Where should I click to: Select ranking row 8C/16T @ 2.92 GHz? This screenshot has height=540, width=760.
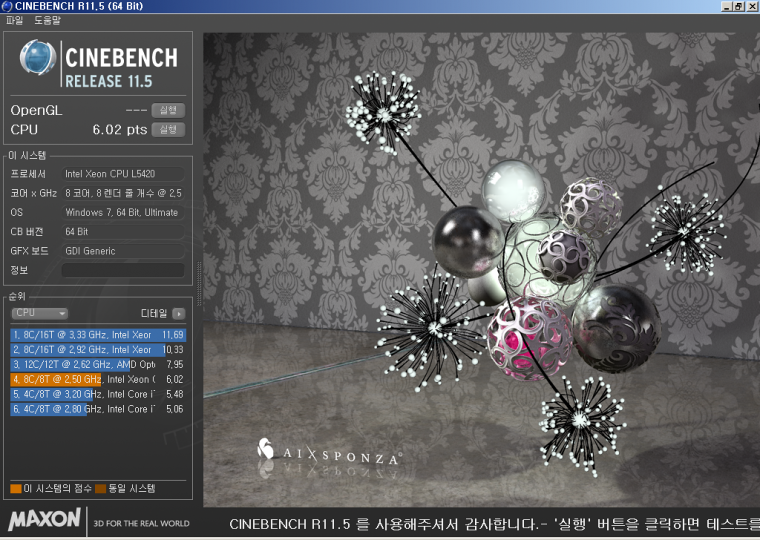pyautogui.click(x=97, y=349)
